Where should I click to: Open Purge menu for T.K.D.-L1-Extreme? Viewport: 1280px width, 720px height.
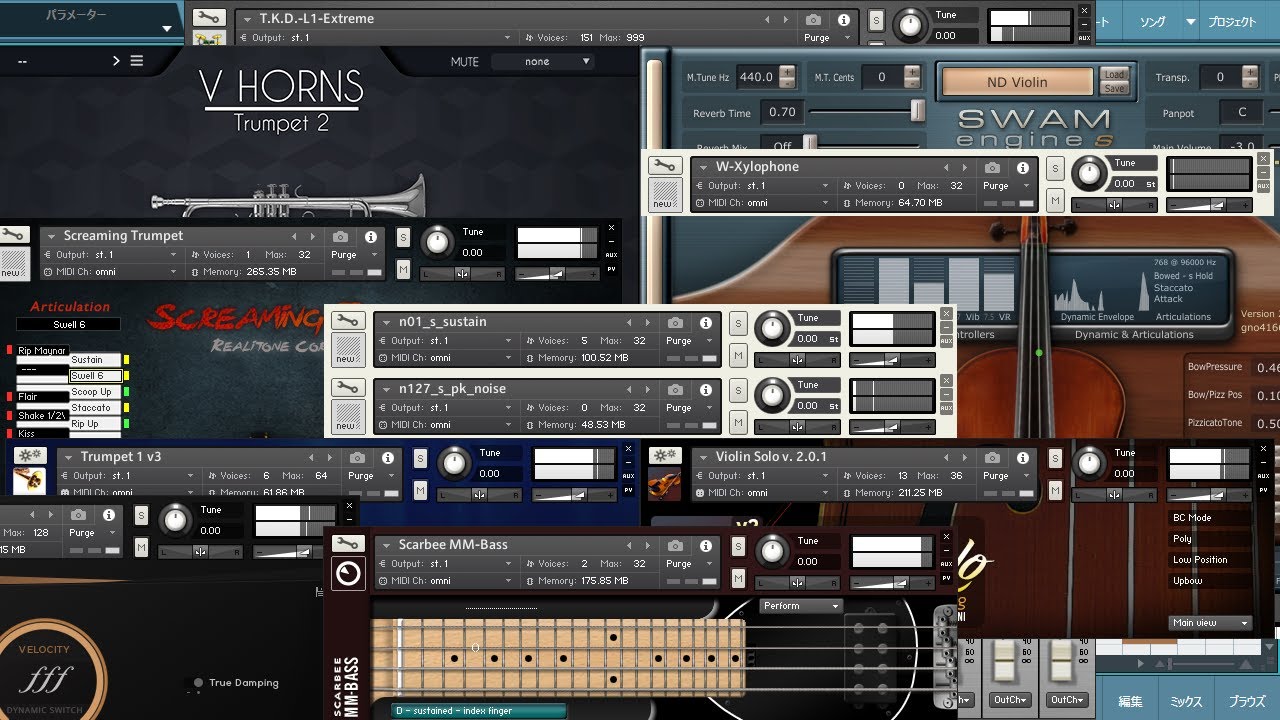click(x=823, y=38)
